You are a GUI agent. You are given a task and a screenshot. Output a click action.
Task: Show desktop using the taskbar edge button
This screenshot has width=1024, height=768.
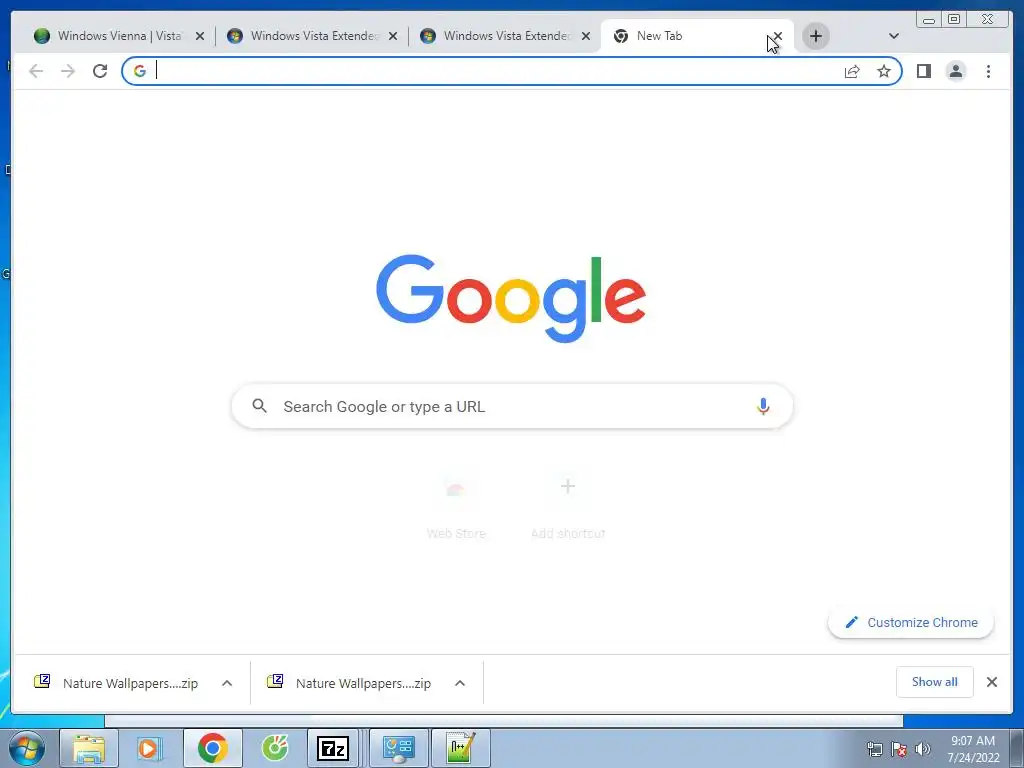coord(1017,748)
